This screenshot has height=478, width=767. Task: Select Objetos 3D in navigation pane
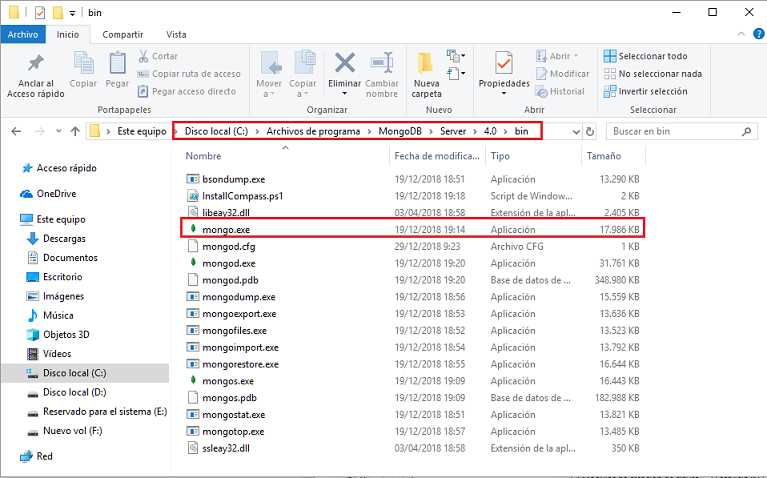[66, 335]
